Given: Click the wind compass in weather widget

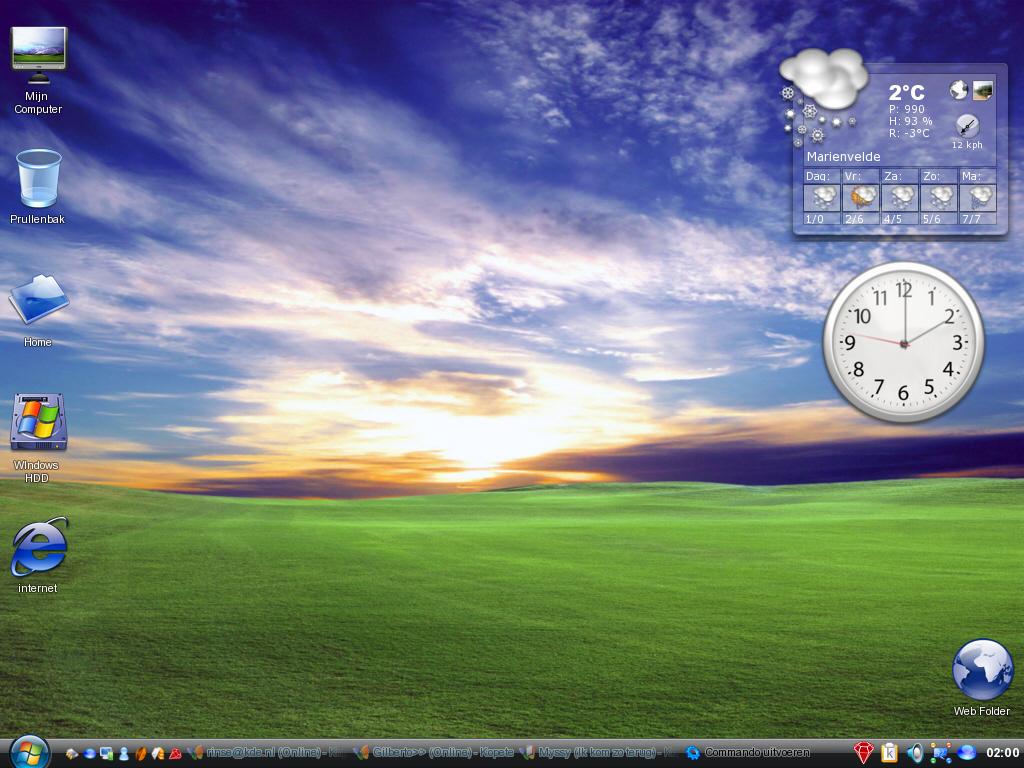Looking at the screenshot, I should click(967, 125).
